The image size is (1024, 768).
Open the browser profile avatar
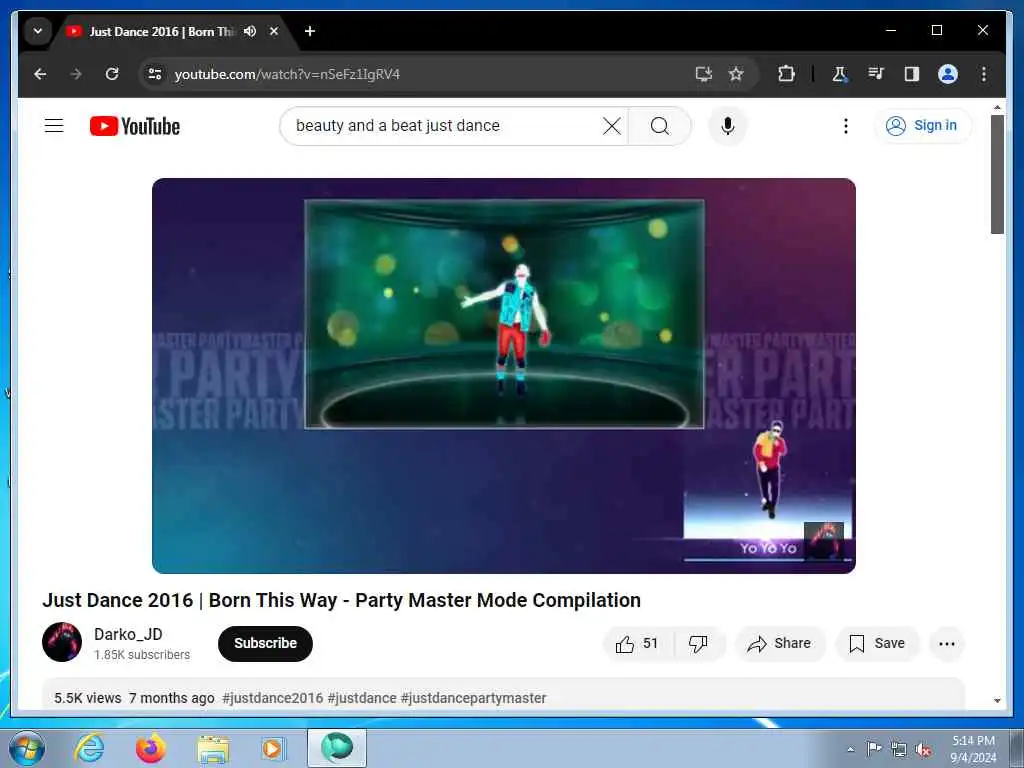pos(948,74)
